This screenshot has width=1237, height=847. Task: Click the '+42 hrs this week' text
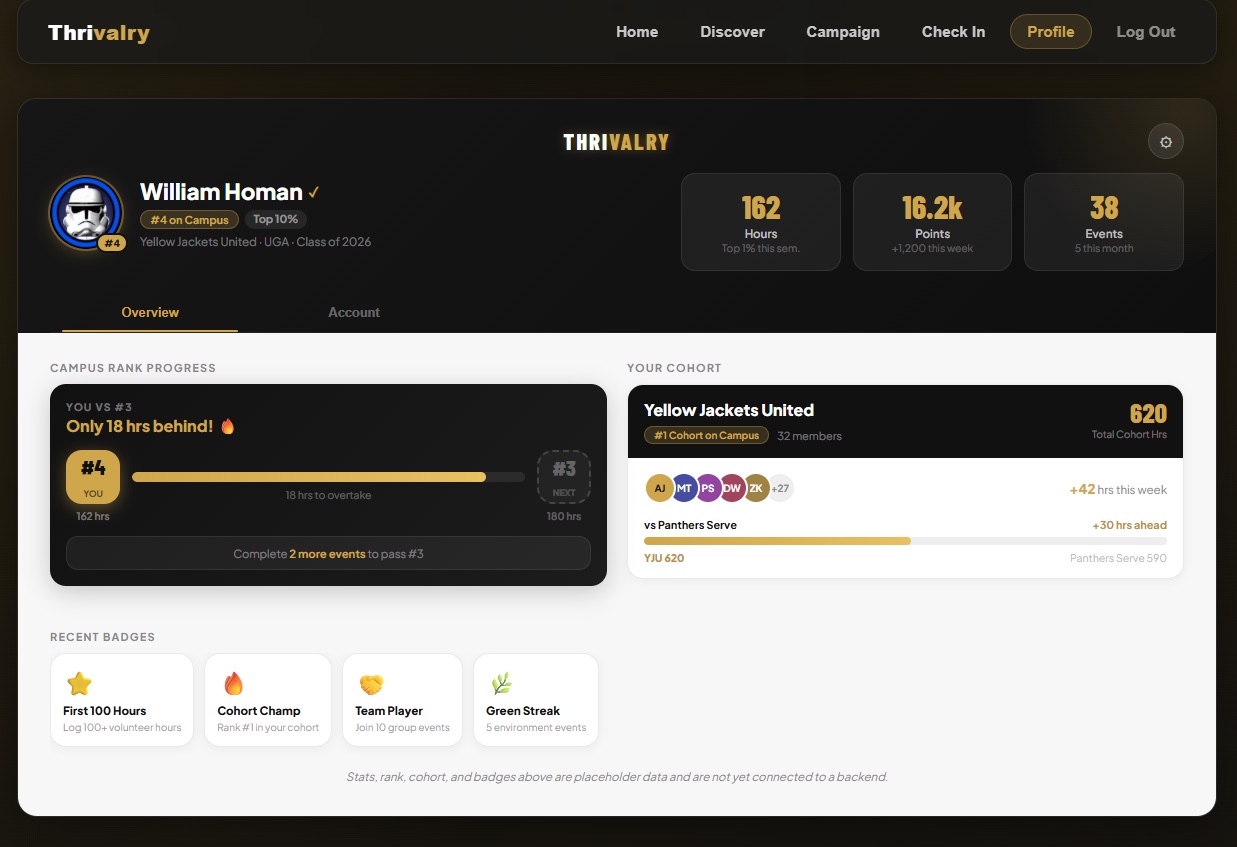[1118, 490]
